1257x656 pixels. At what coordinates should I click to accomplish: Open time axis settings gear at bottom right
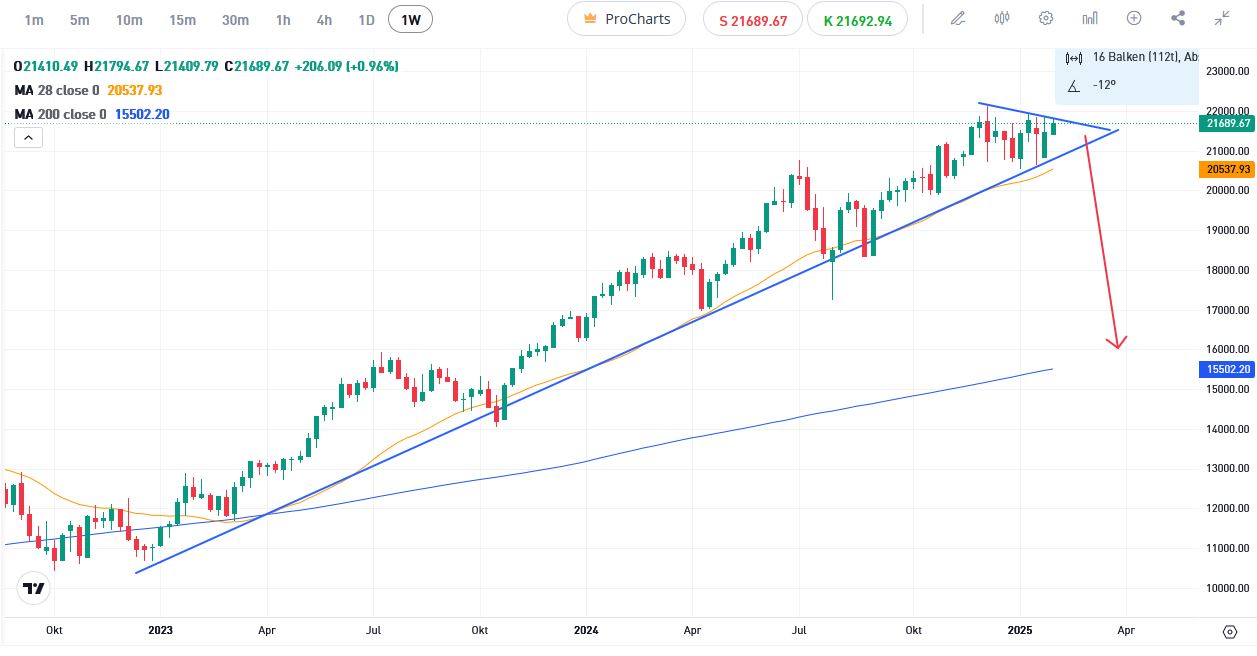1230,631
